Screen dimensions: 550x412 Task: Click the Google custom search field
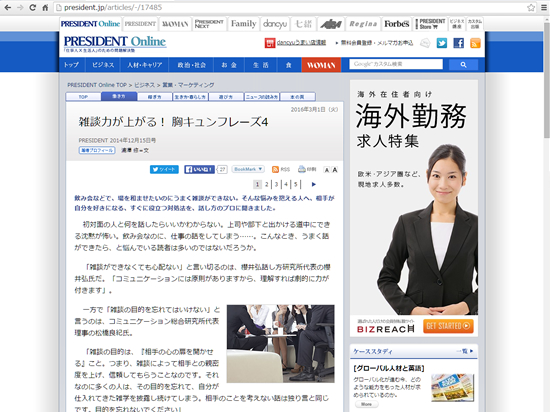(396, 64)
